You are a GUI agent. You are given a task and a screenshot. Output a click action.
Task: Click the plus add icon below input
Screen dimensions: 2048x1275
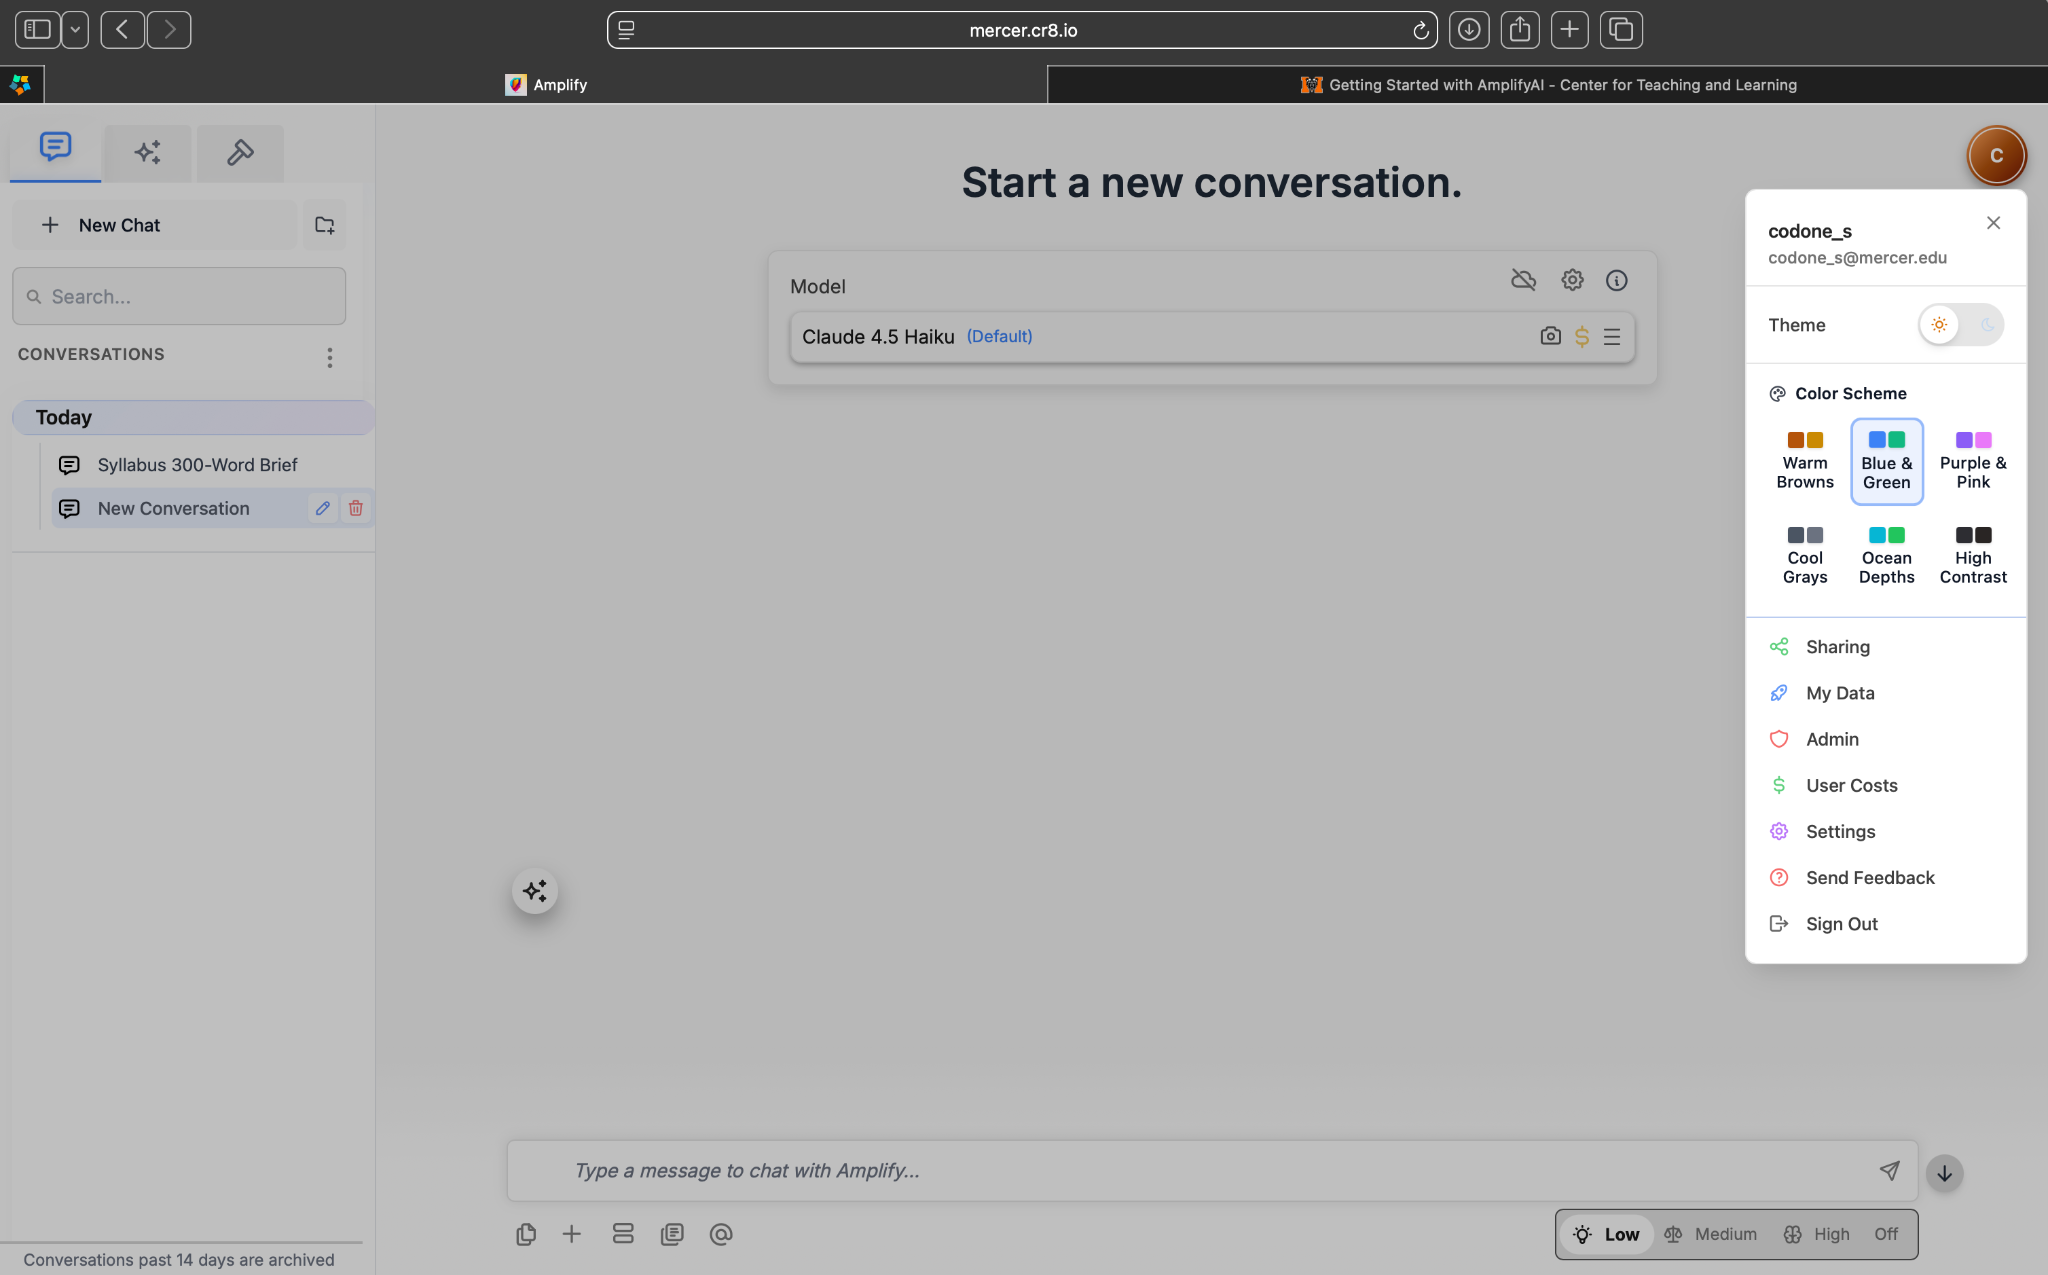pos(572,1234)
